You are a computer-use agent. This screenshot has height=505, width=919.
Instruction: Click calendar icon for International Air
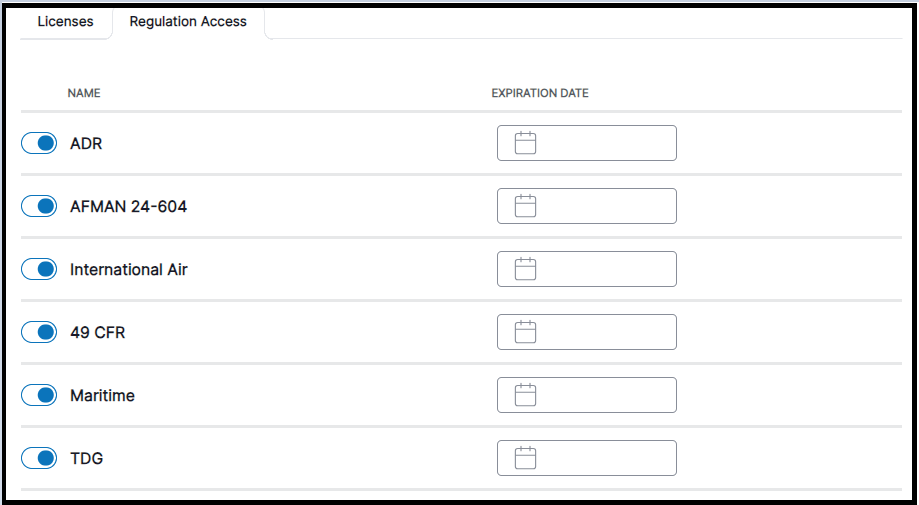(525, 269)
